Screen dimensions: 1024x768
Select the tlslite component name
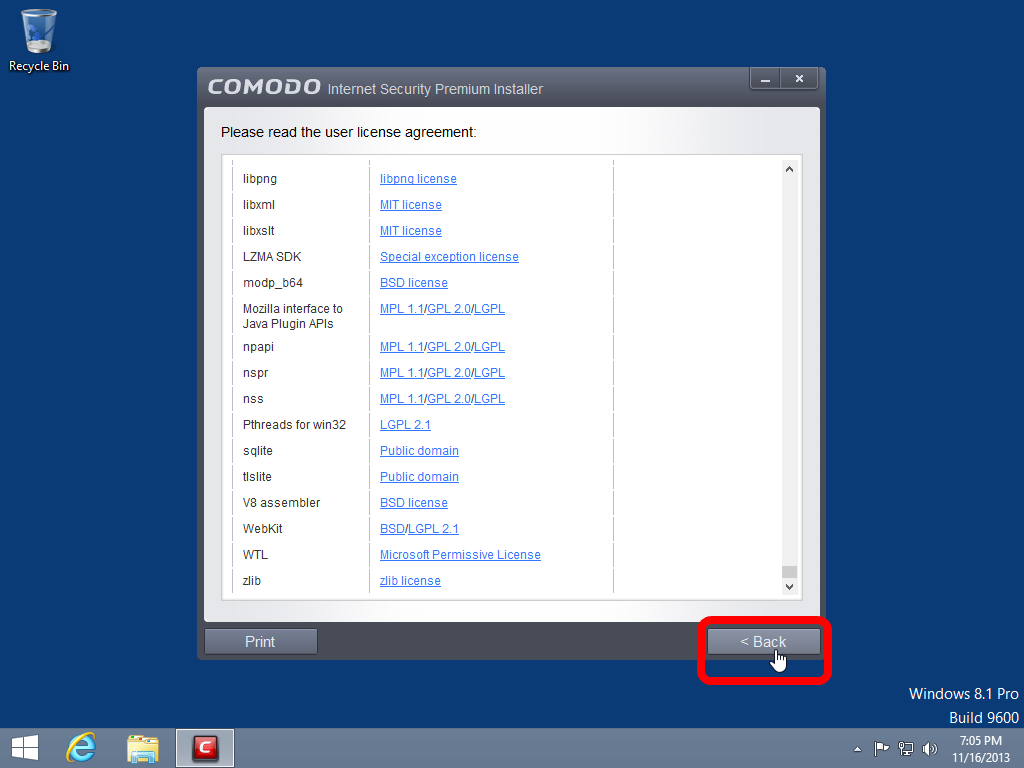pyautogui.click(x=257, y=477)
